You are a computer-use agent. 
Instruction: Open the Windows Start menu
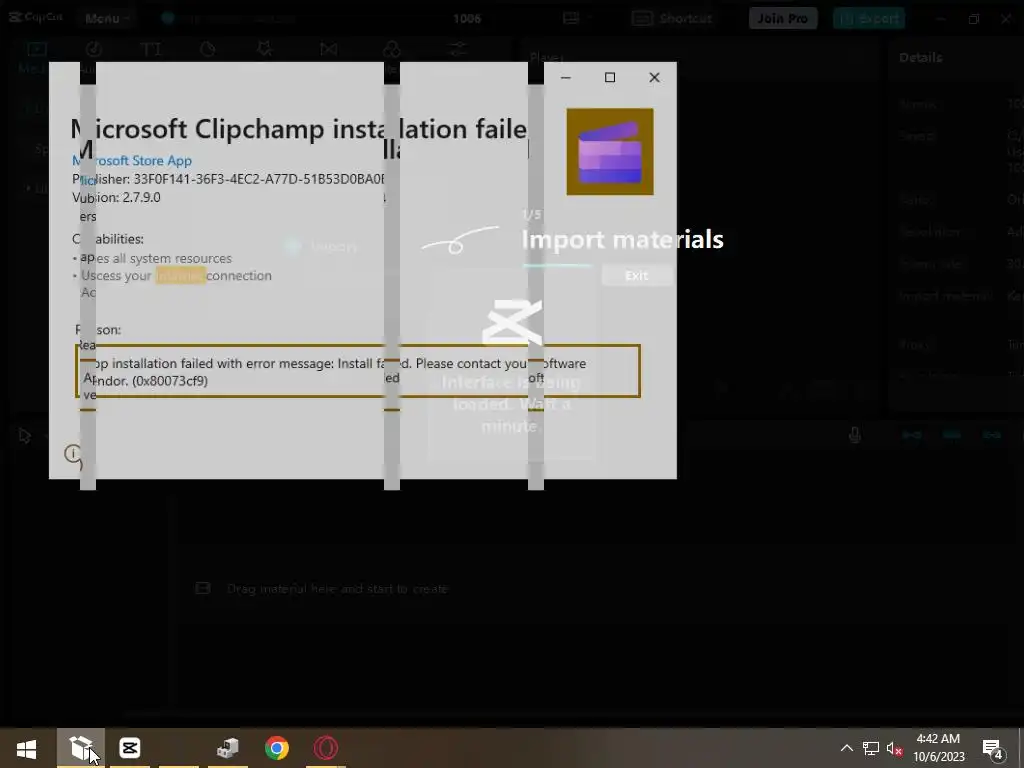(x=27, y=748)
